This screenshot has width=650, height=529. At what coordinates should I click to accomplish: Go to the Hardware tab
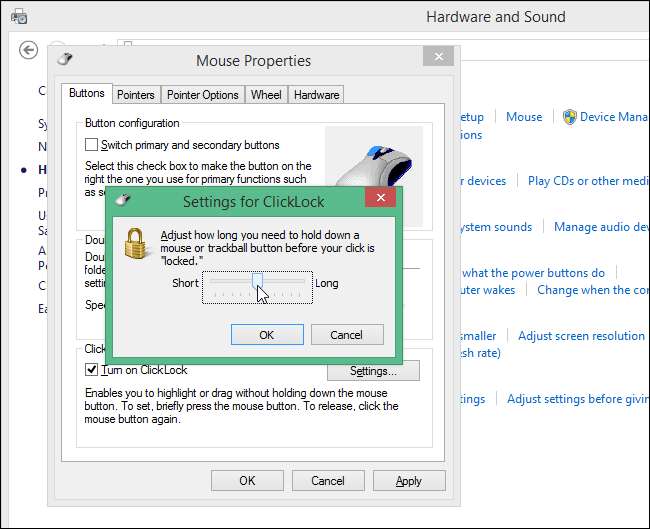316,95
